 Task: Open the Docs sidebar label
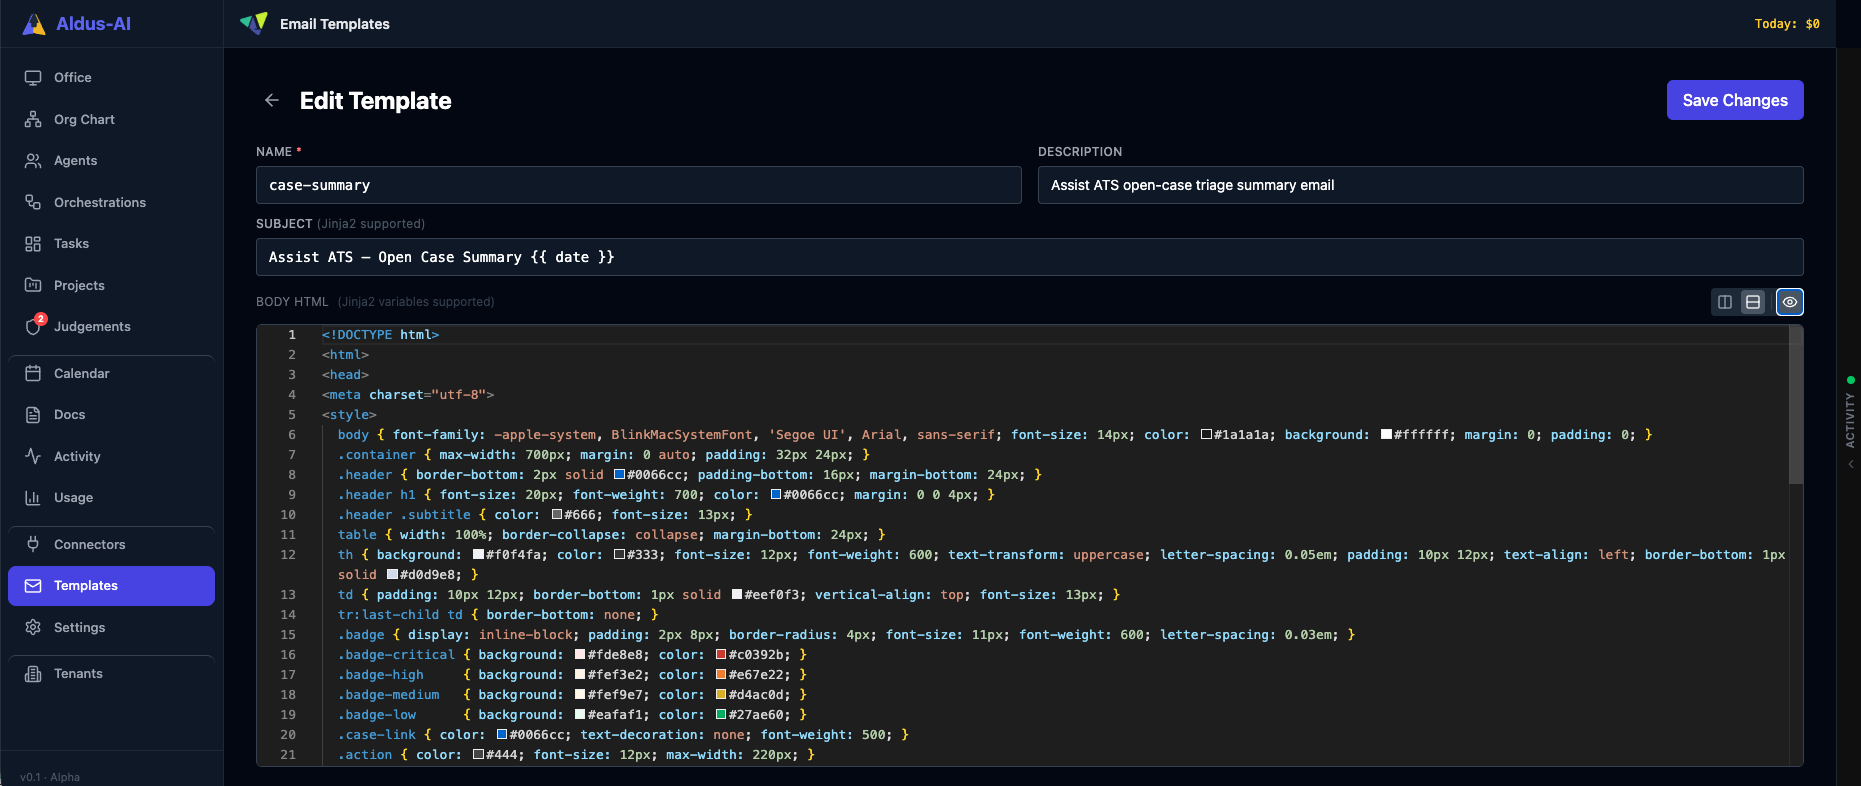70,414
